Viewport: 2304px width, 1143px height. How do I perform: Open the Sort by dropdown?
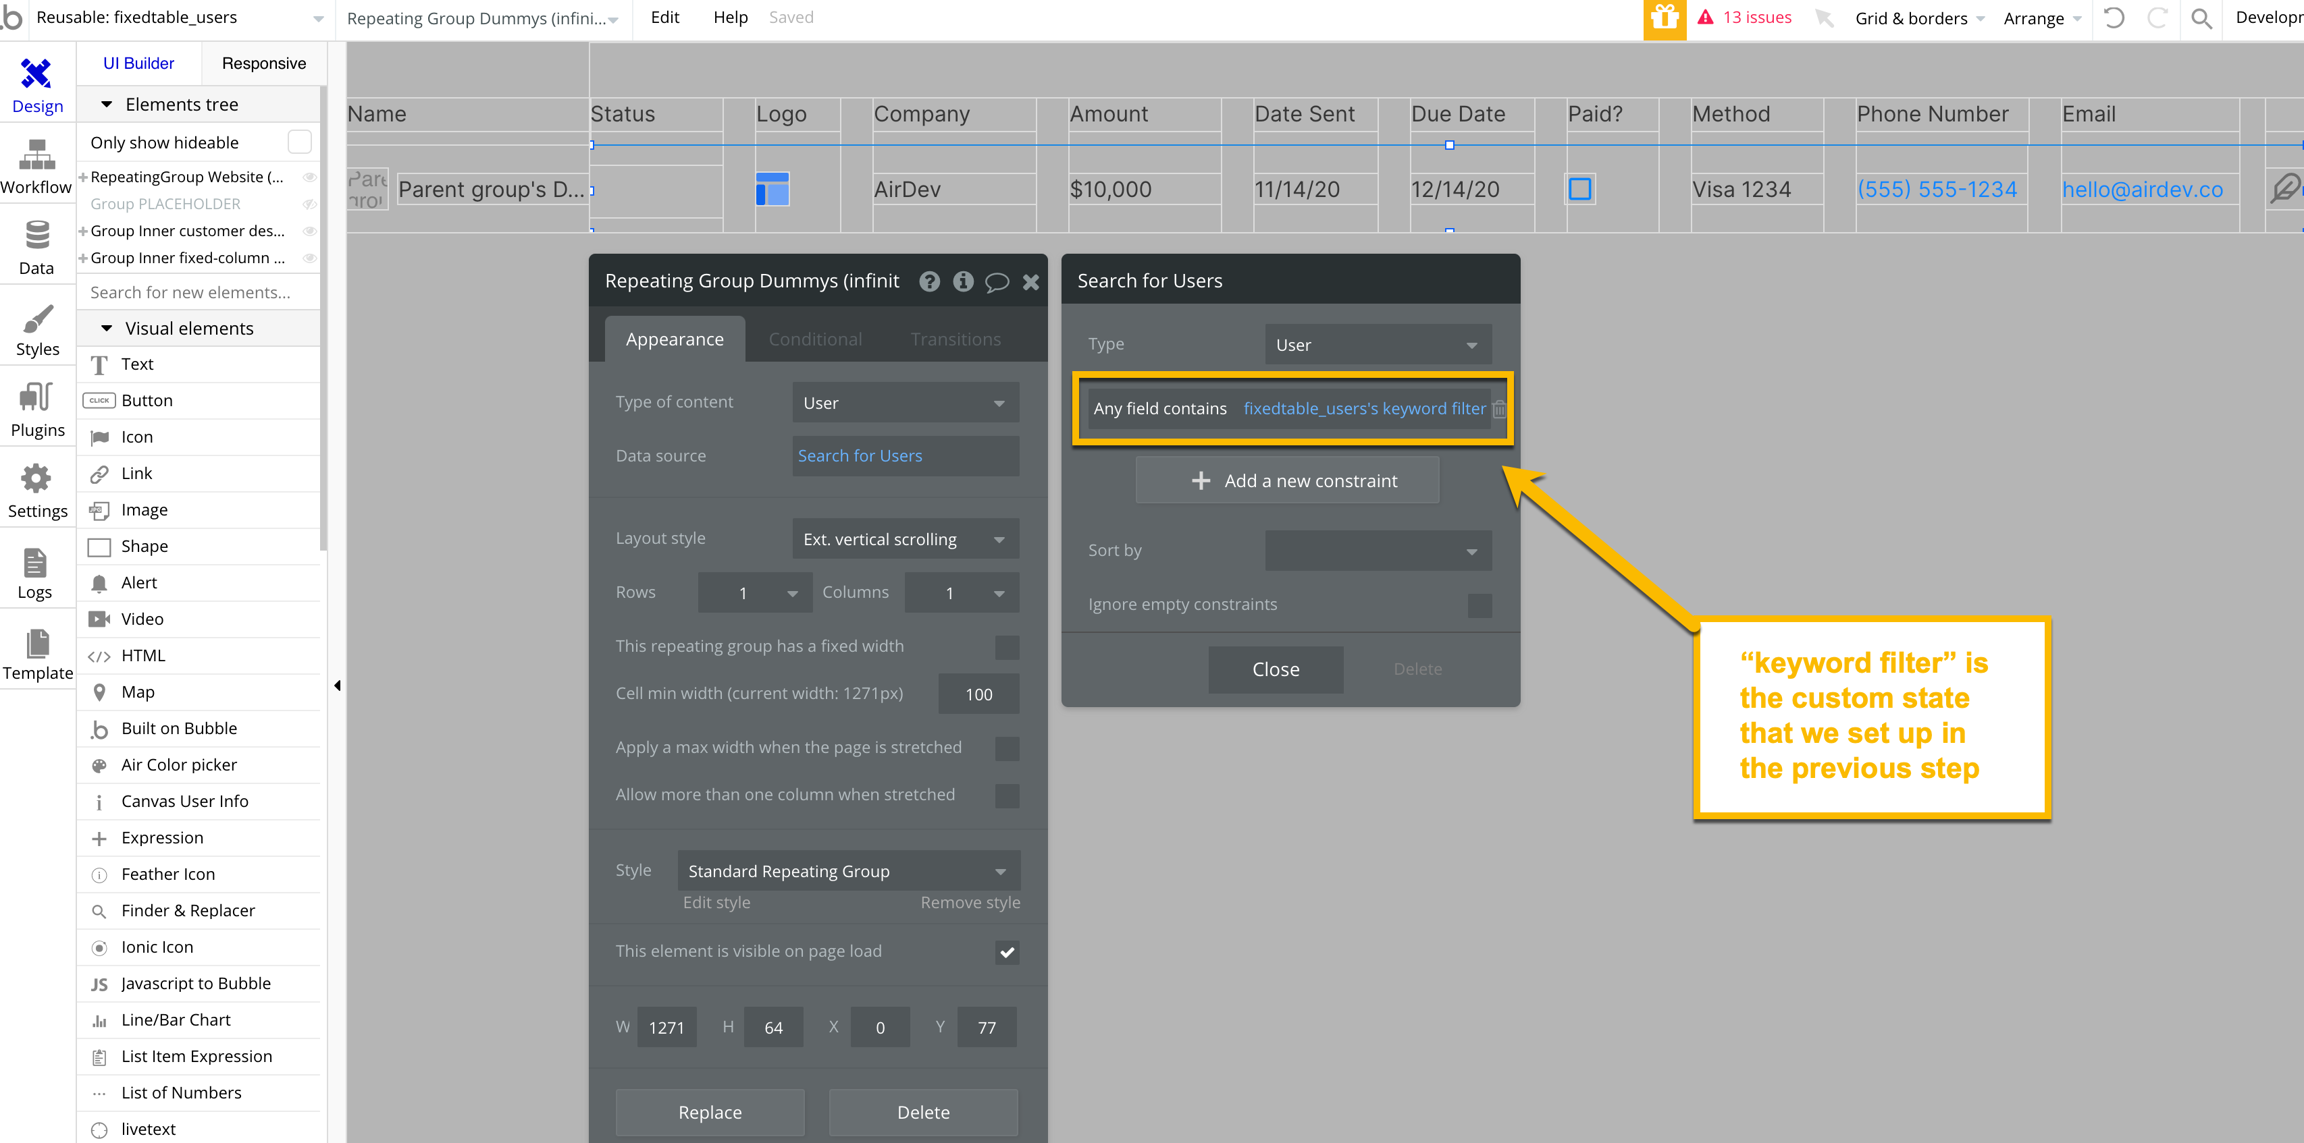coord(1377,551)
